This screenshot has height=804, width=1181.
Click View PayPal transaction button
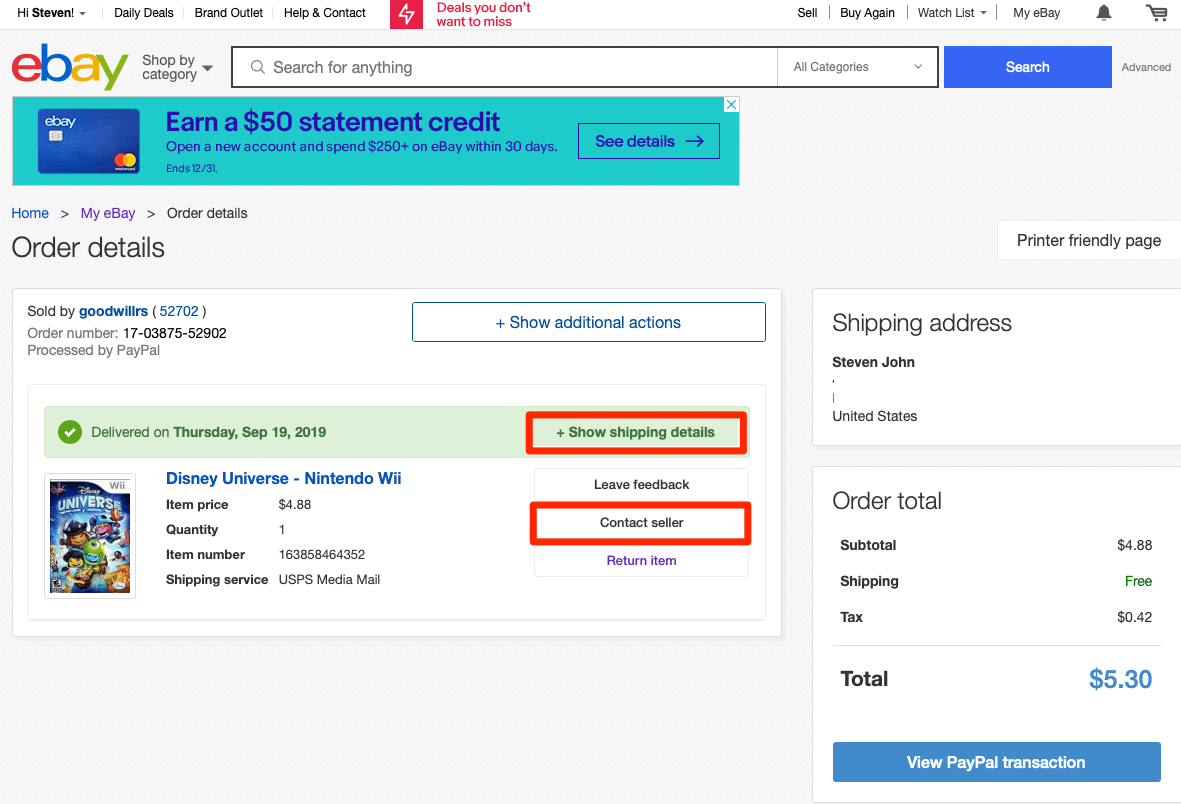[x=996, y=762]
